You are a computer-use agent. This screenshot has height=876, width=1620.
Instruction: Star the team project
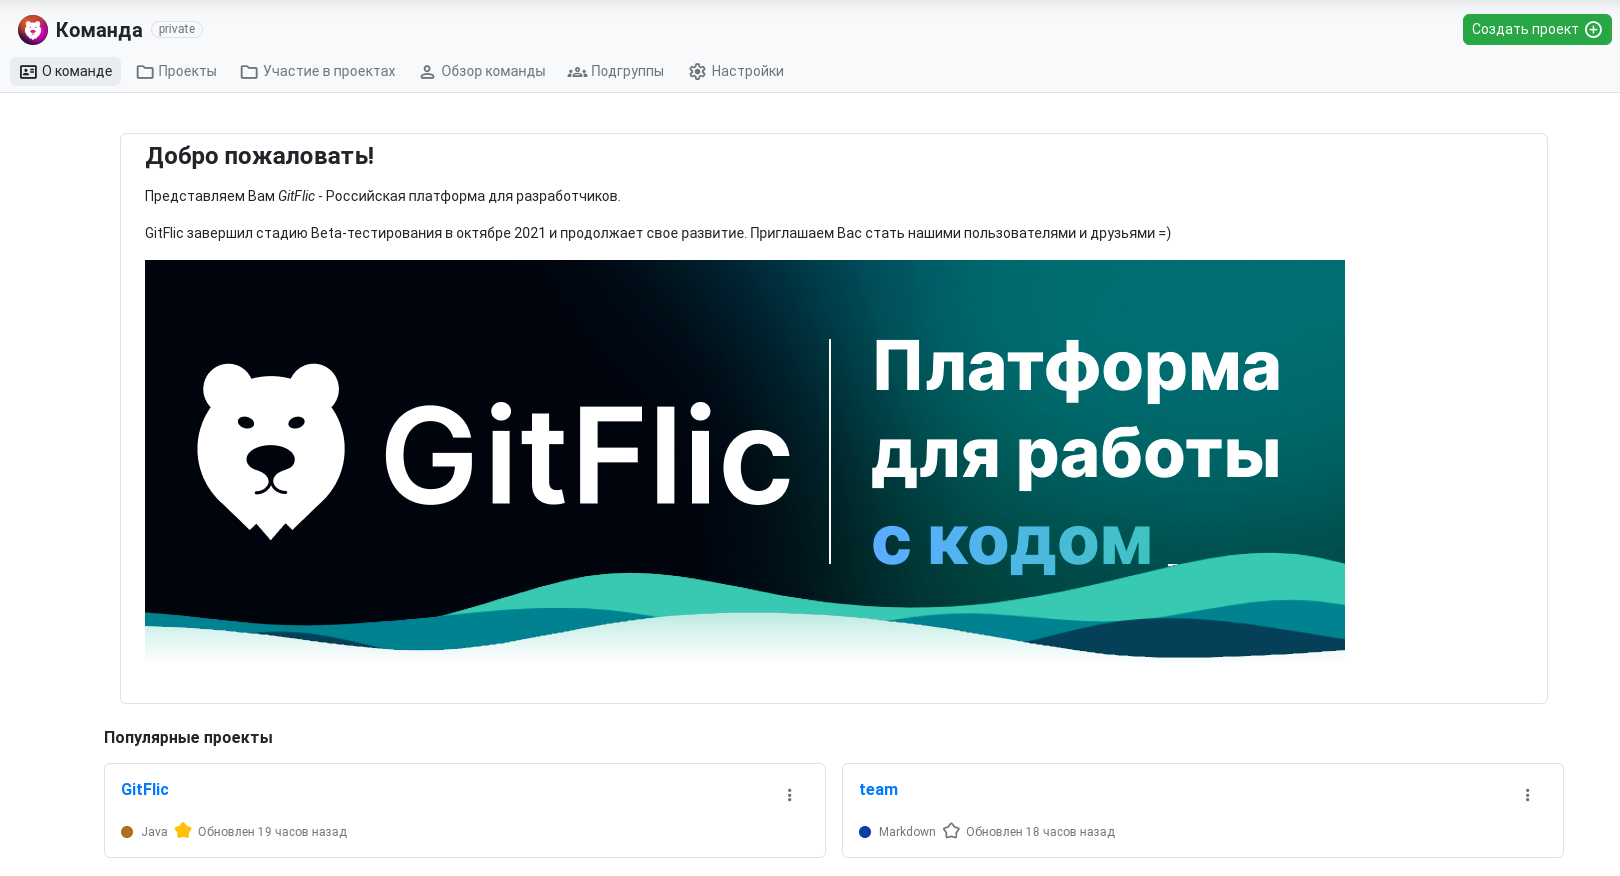(951, 830)
